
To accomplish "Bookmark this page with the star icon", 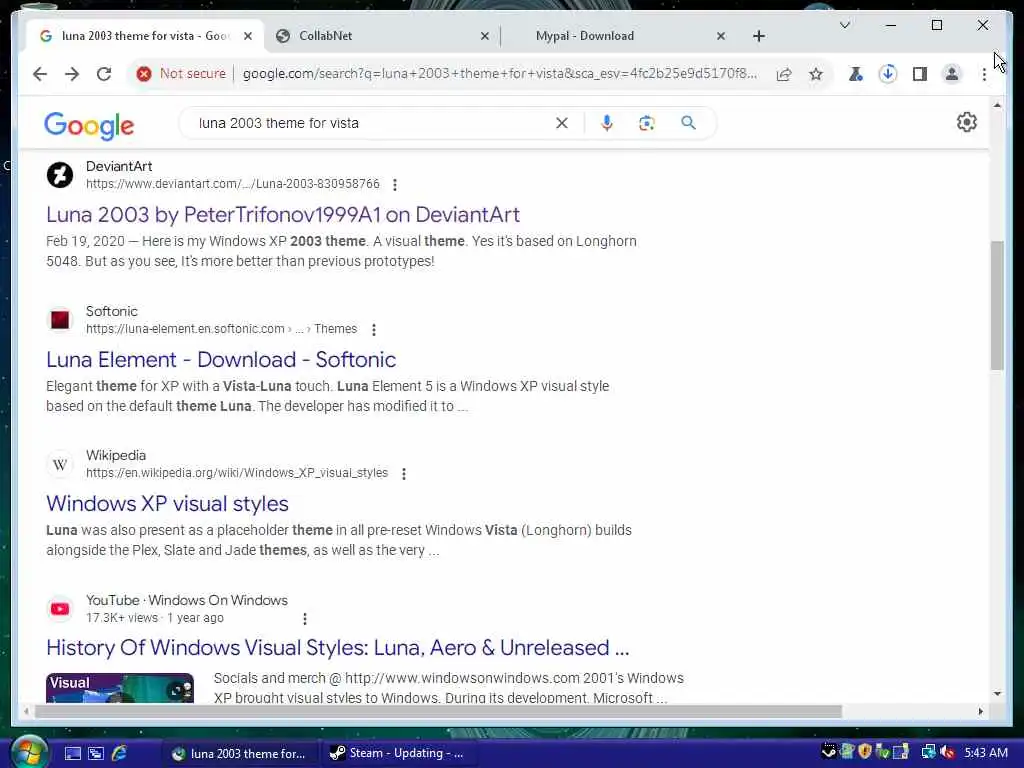I will coord(816,74).
